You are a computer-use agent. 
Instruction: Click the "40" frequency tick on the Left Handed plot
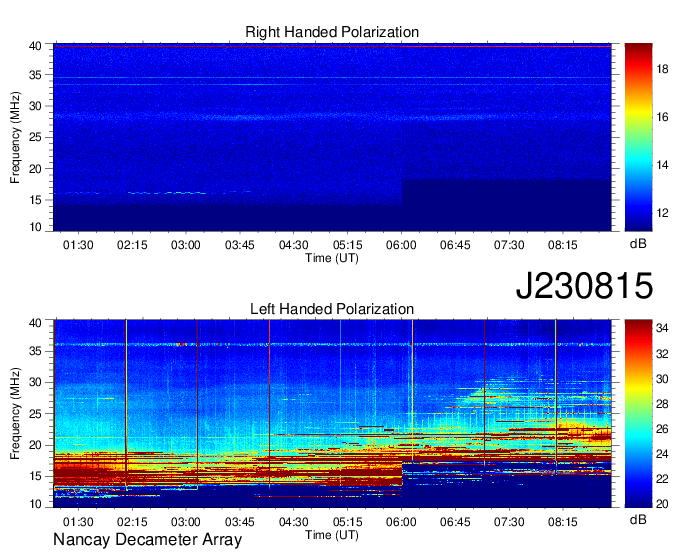[x=35, y=323]
